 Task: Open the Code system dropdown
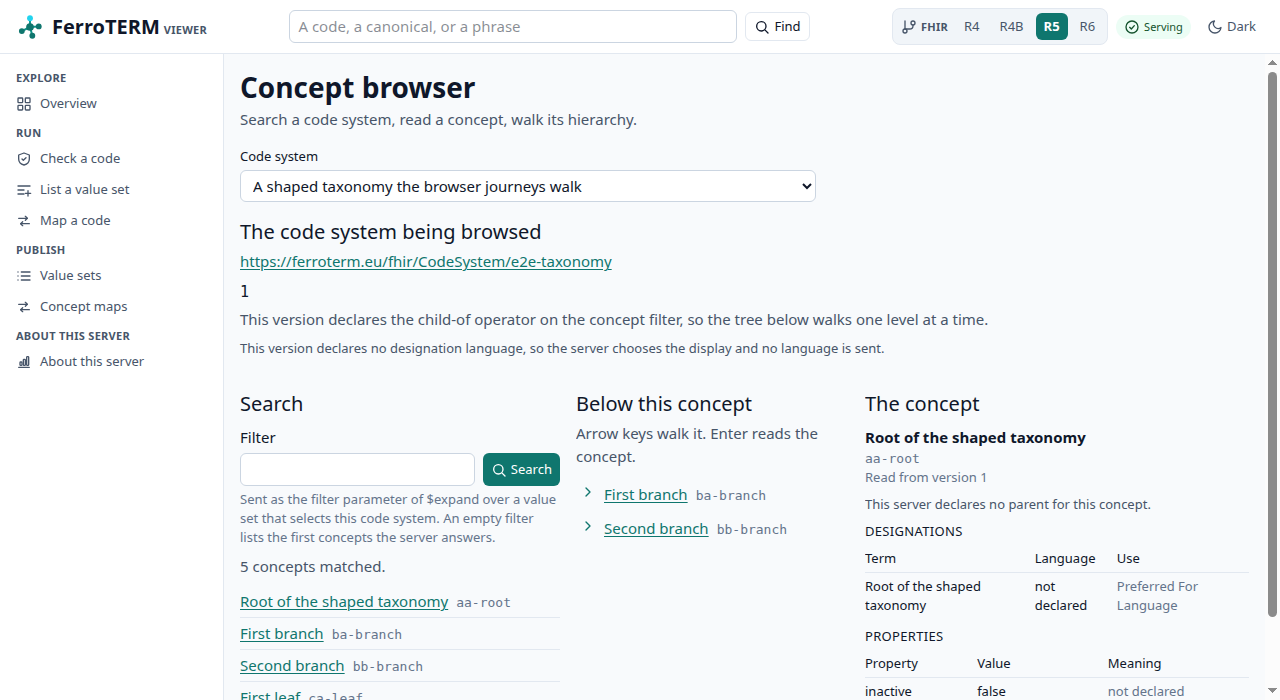tap(528, 186)
